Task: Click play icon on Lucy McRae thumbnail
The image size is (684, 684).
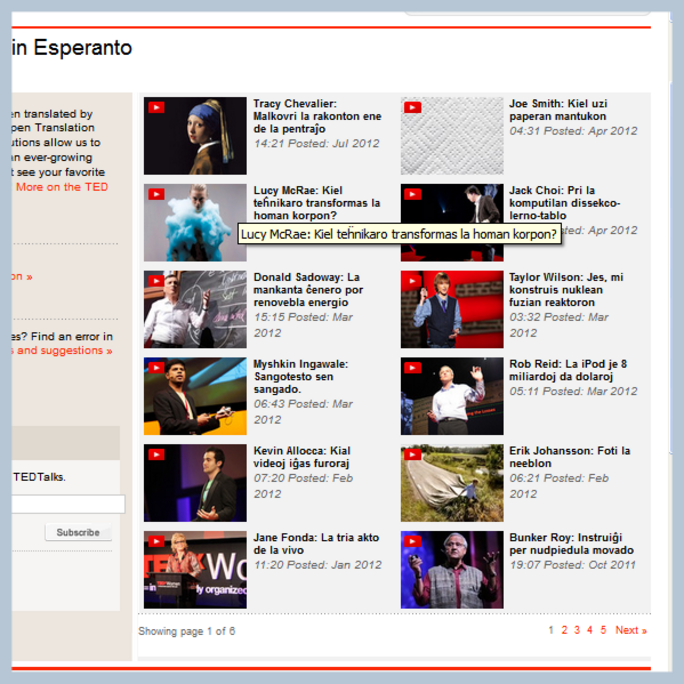Action: 156,194
